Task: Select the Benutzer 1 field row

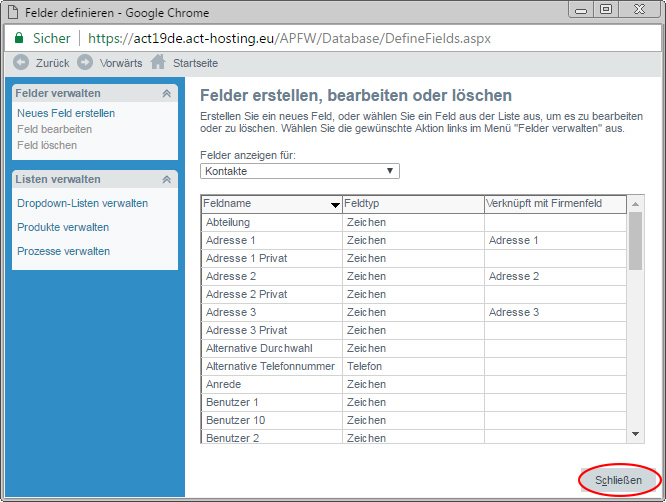Action: (413, 402)
